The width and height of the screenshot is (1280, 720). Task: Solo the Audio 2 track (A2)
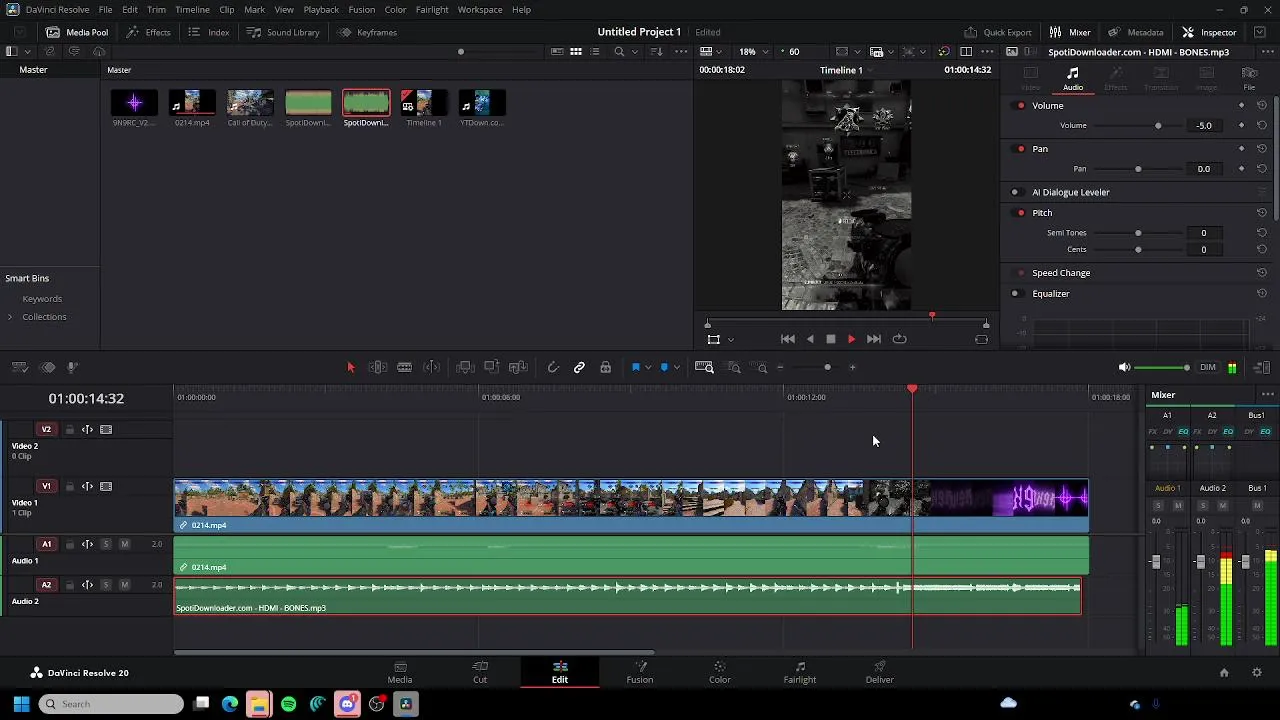[x=106, y=585]
